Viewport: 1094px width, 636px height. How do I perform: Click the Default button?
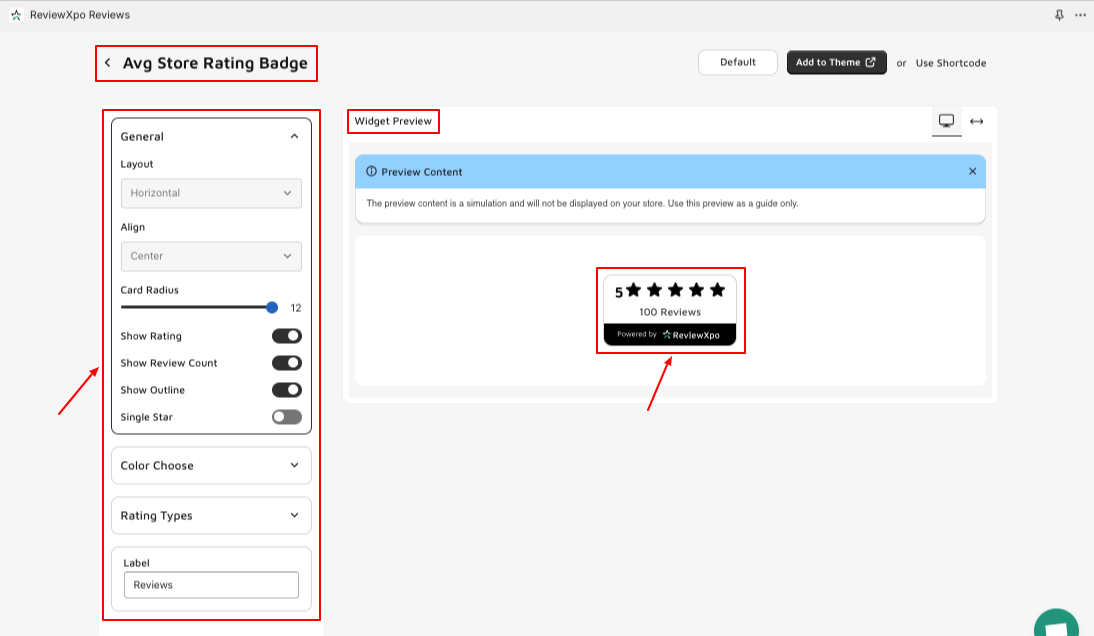[737, 62]
